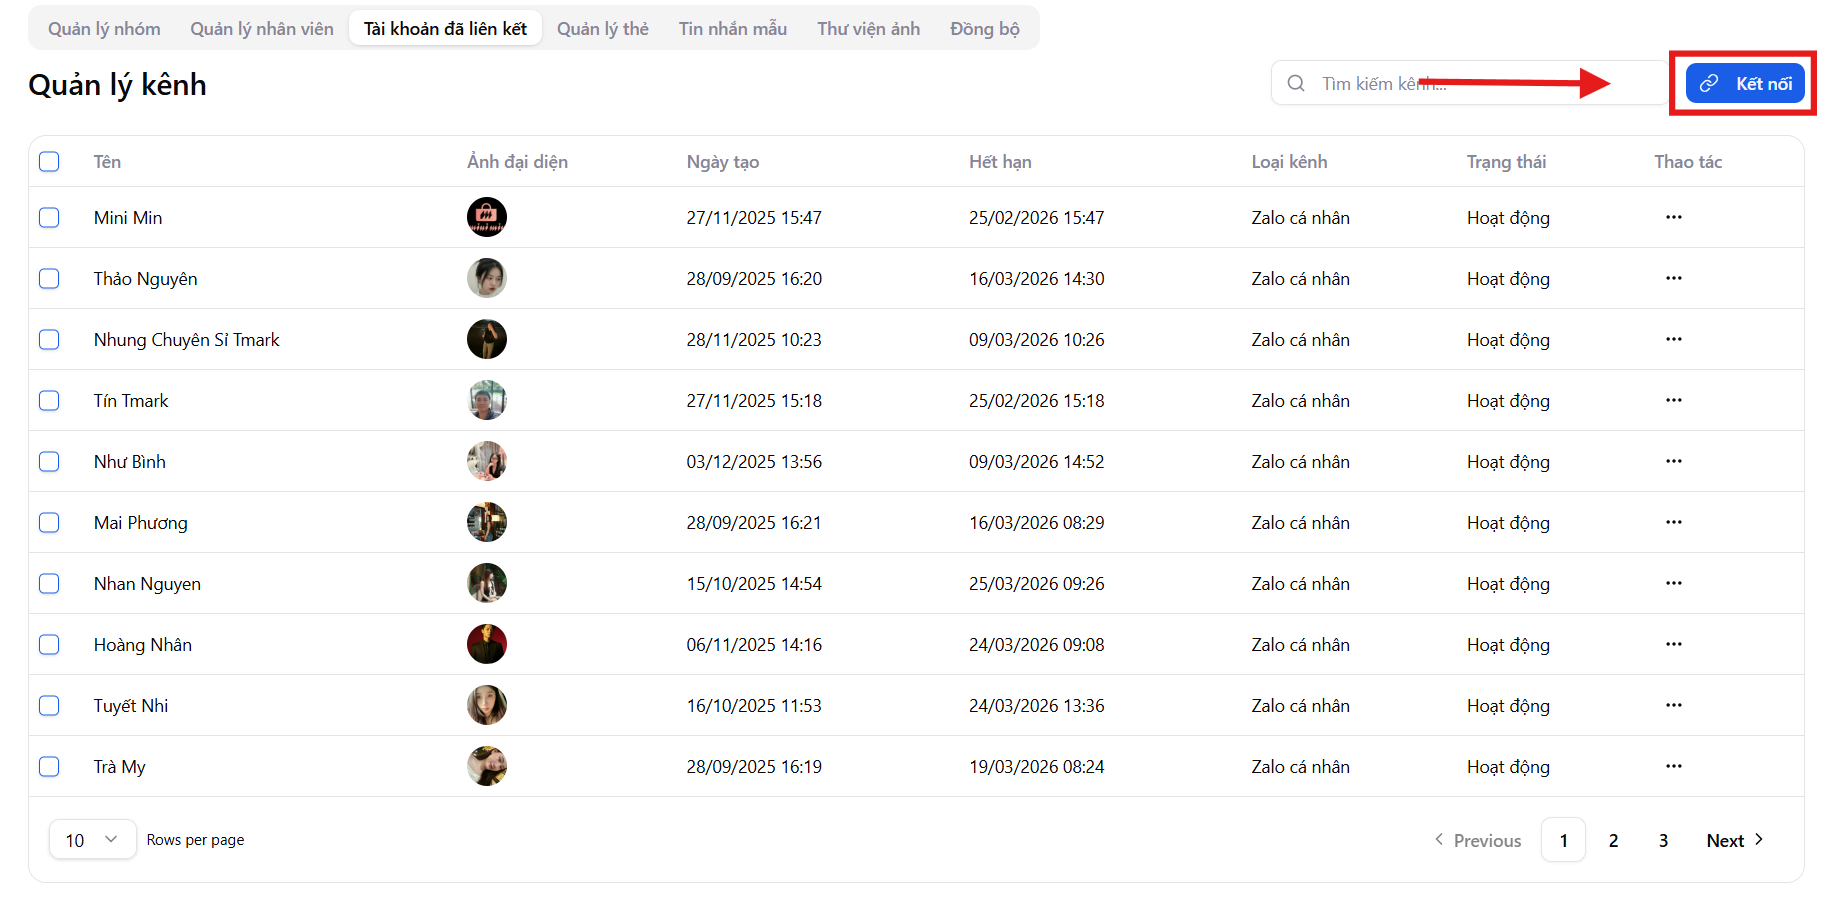Tick the checkbox next to Nhan Nguyen

[49, 584]
